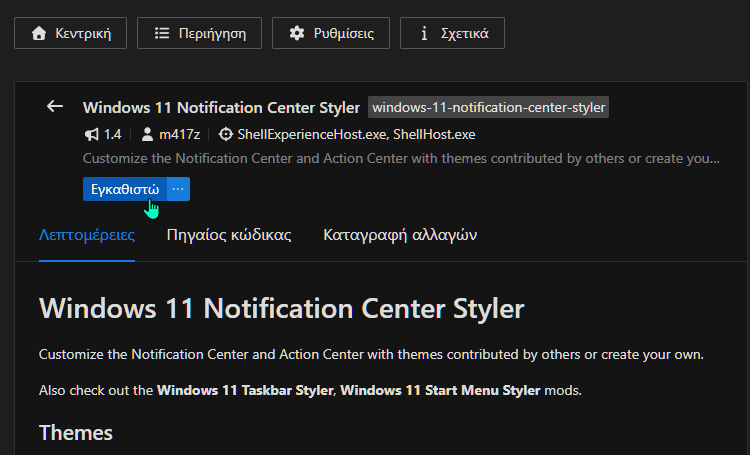This screenshot has height=455, width=750.
Task: Click the target processes crosshair icon
Action: pyautogui.click(x=225, y=134)
